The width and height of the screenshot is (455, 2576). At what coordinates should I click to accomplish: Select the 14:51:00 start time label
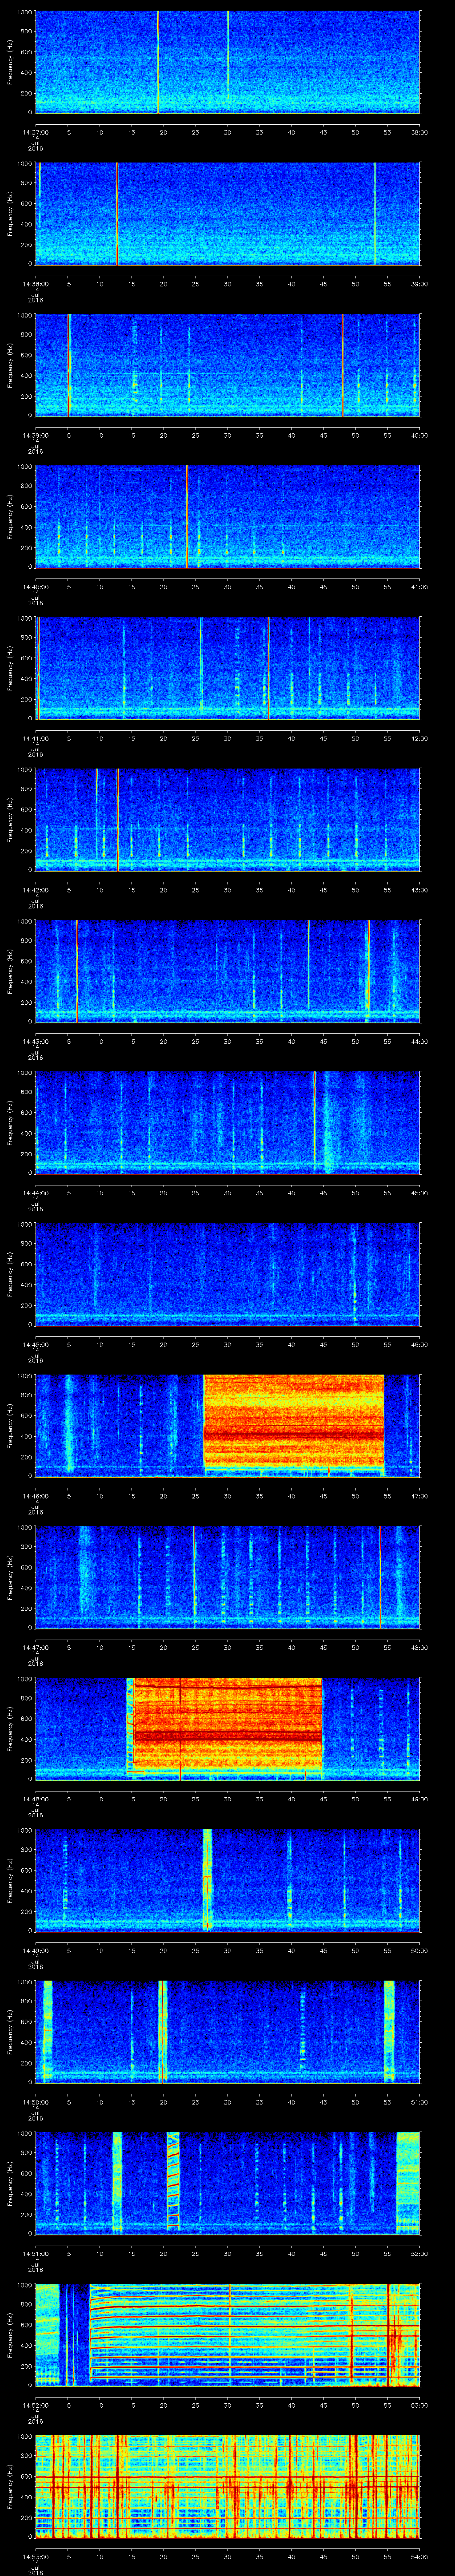(36, 2253)
